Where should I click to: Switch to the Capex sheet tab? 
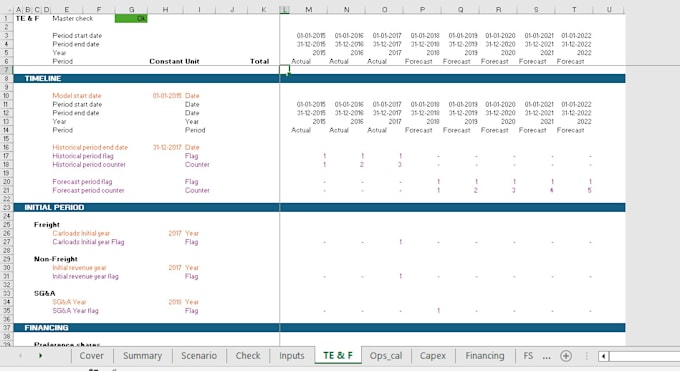[432, 355]
